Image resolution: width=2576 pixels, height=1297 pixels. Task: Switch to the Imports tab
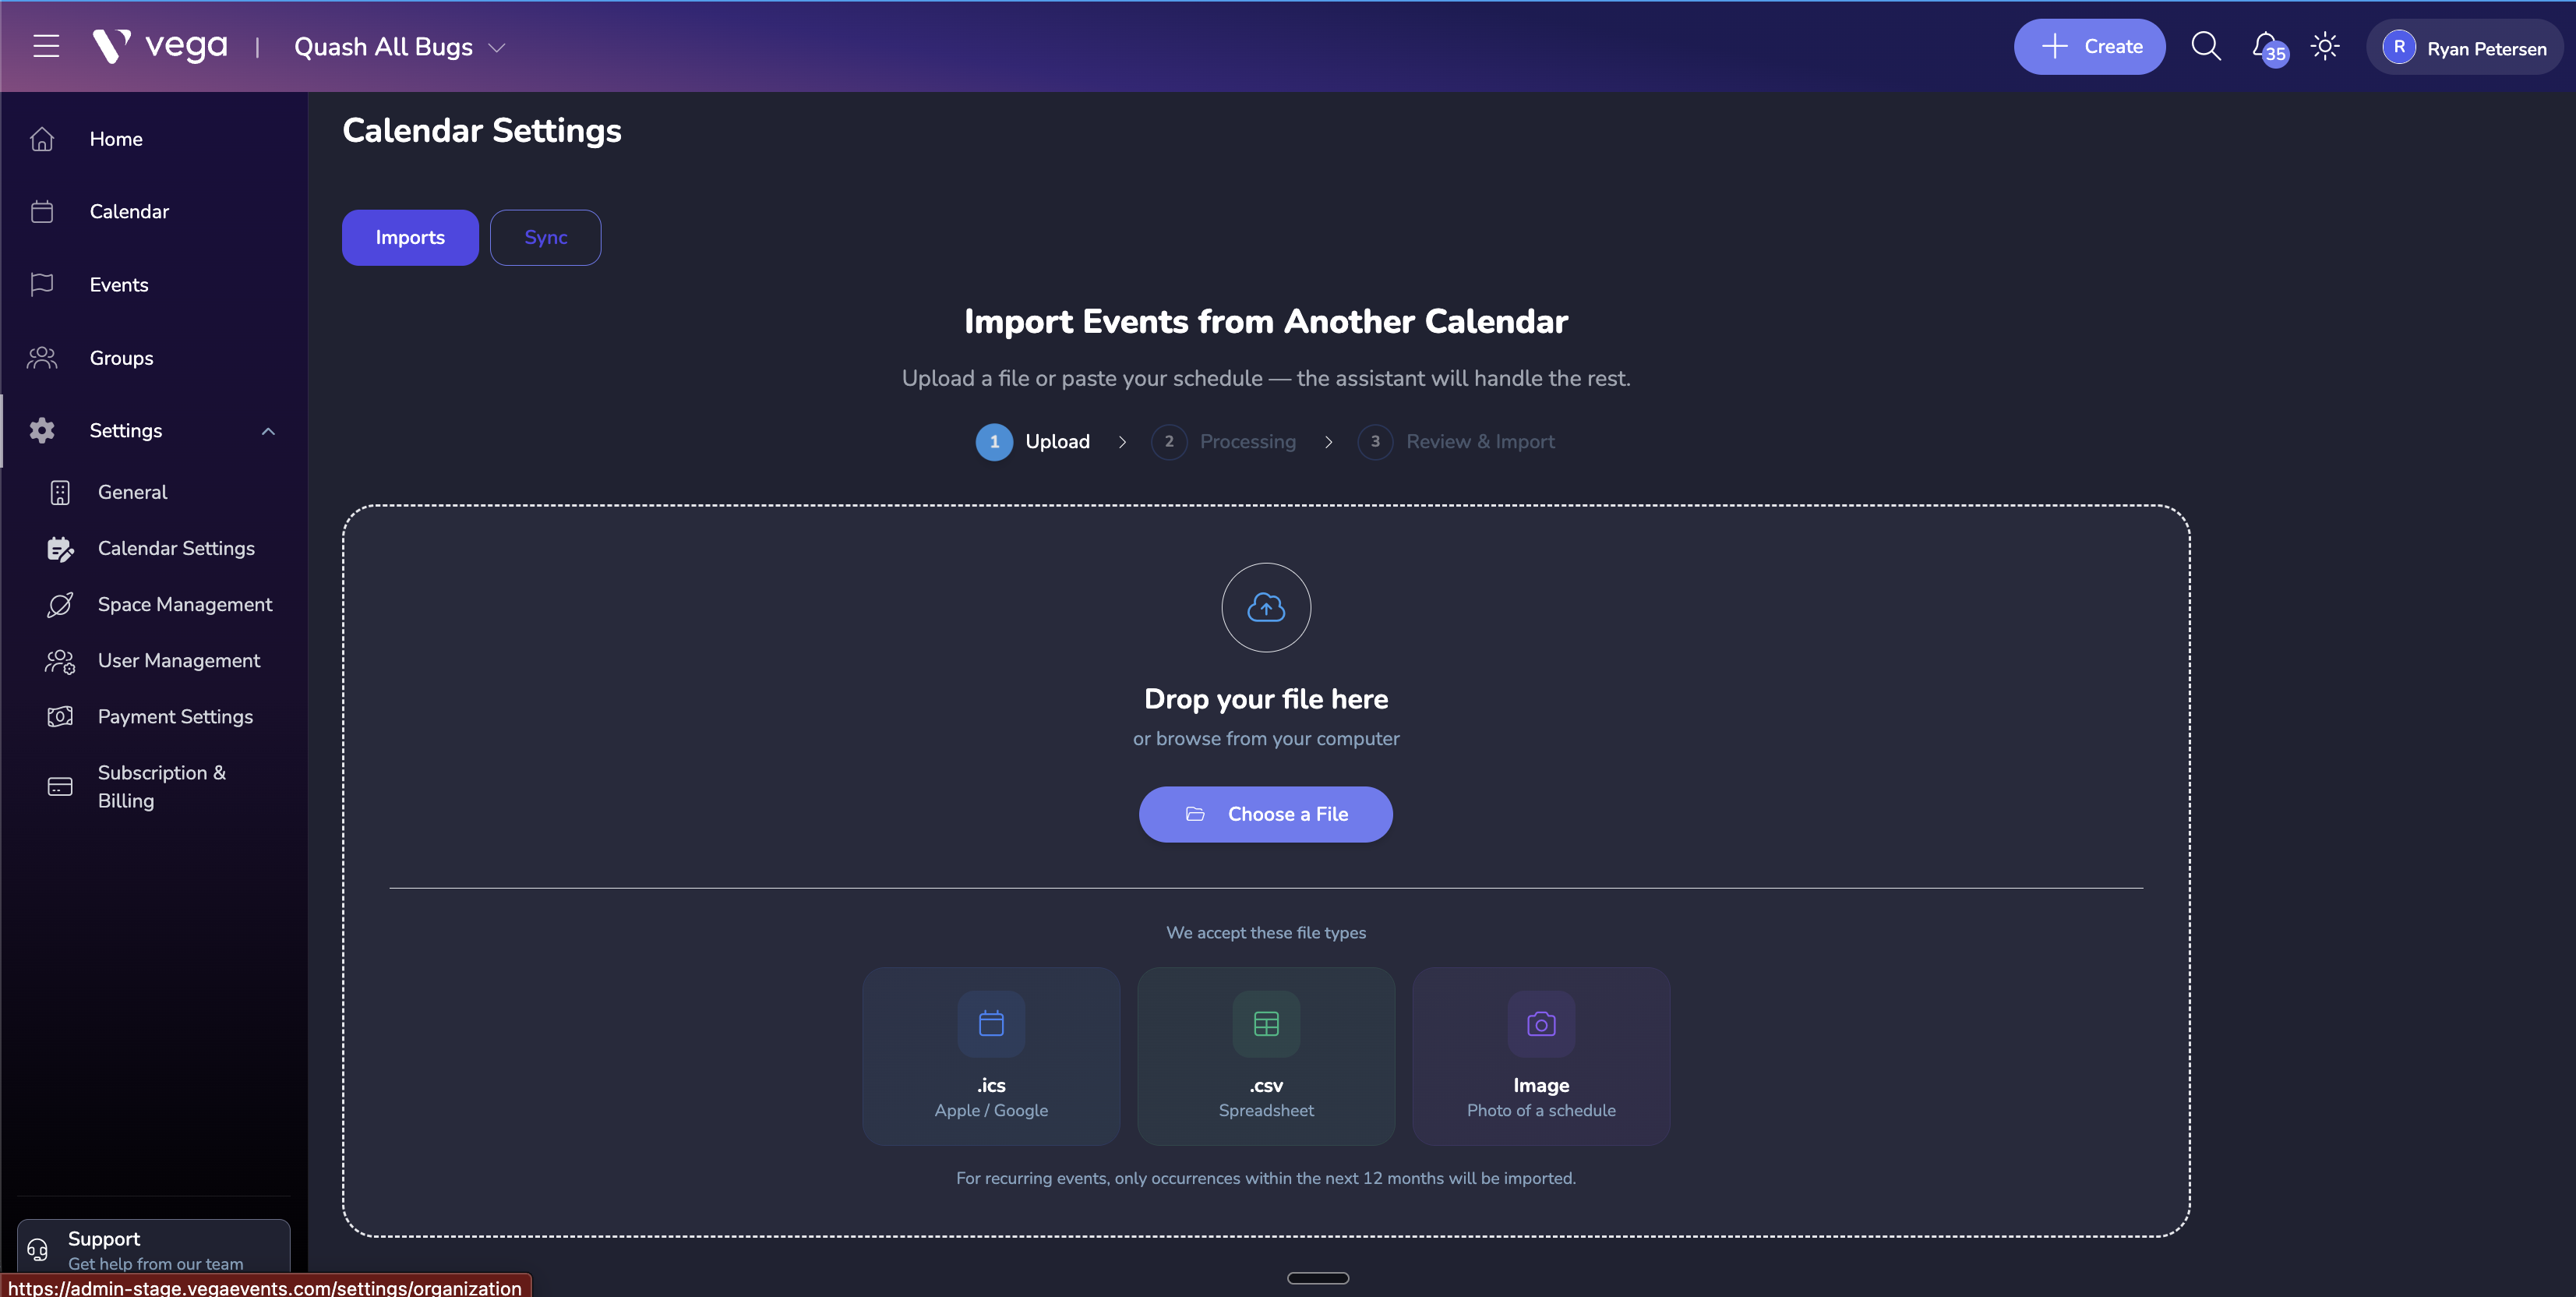(x=410, y=237)
